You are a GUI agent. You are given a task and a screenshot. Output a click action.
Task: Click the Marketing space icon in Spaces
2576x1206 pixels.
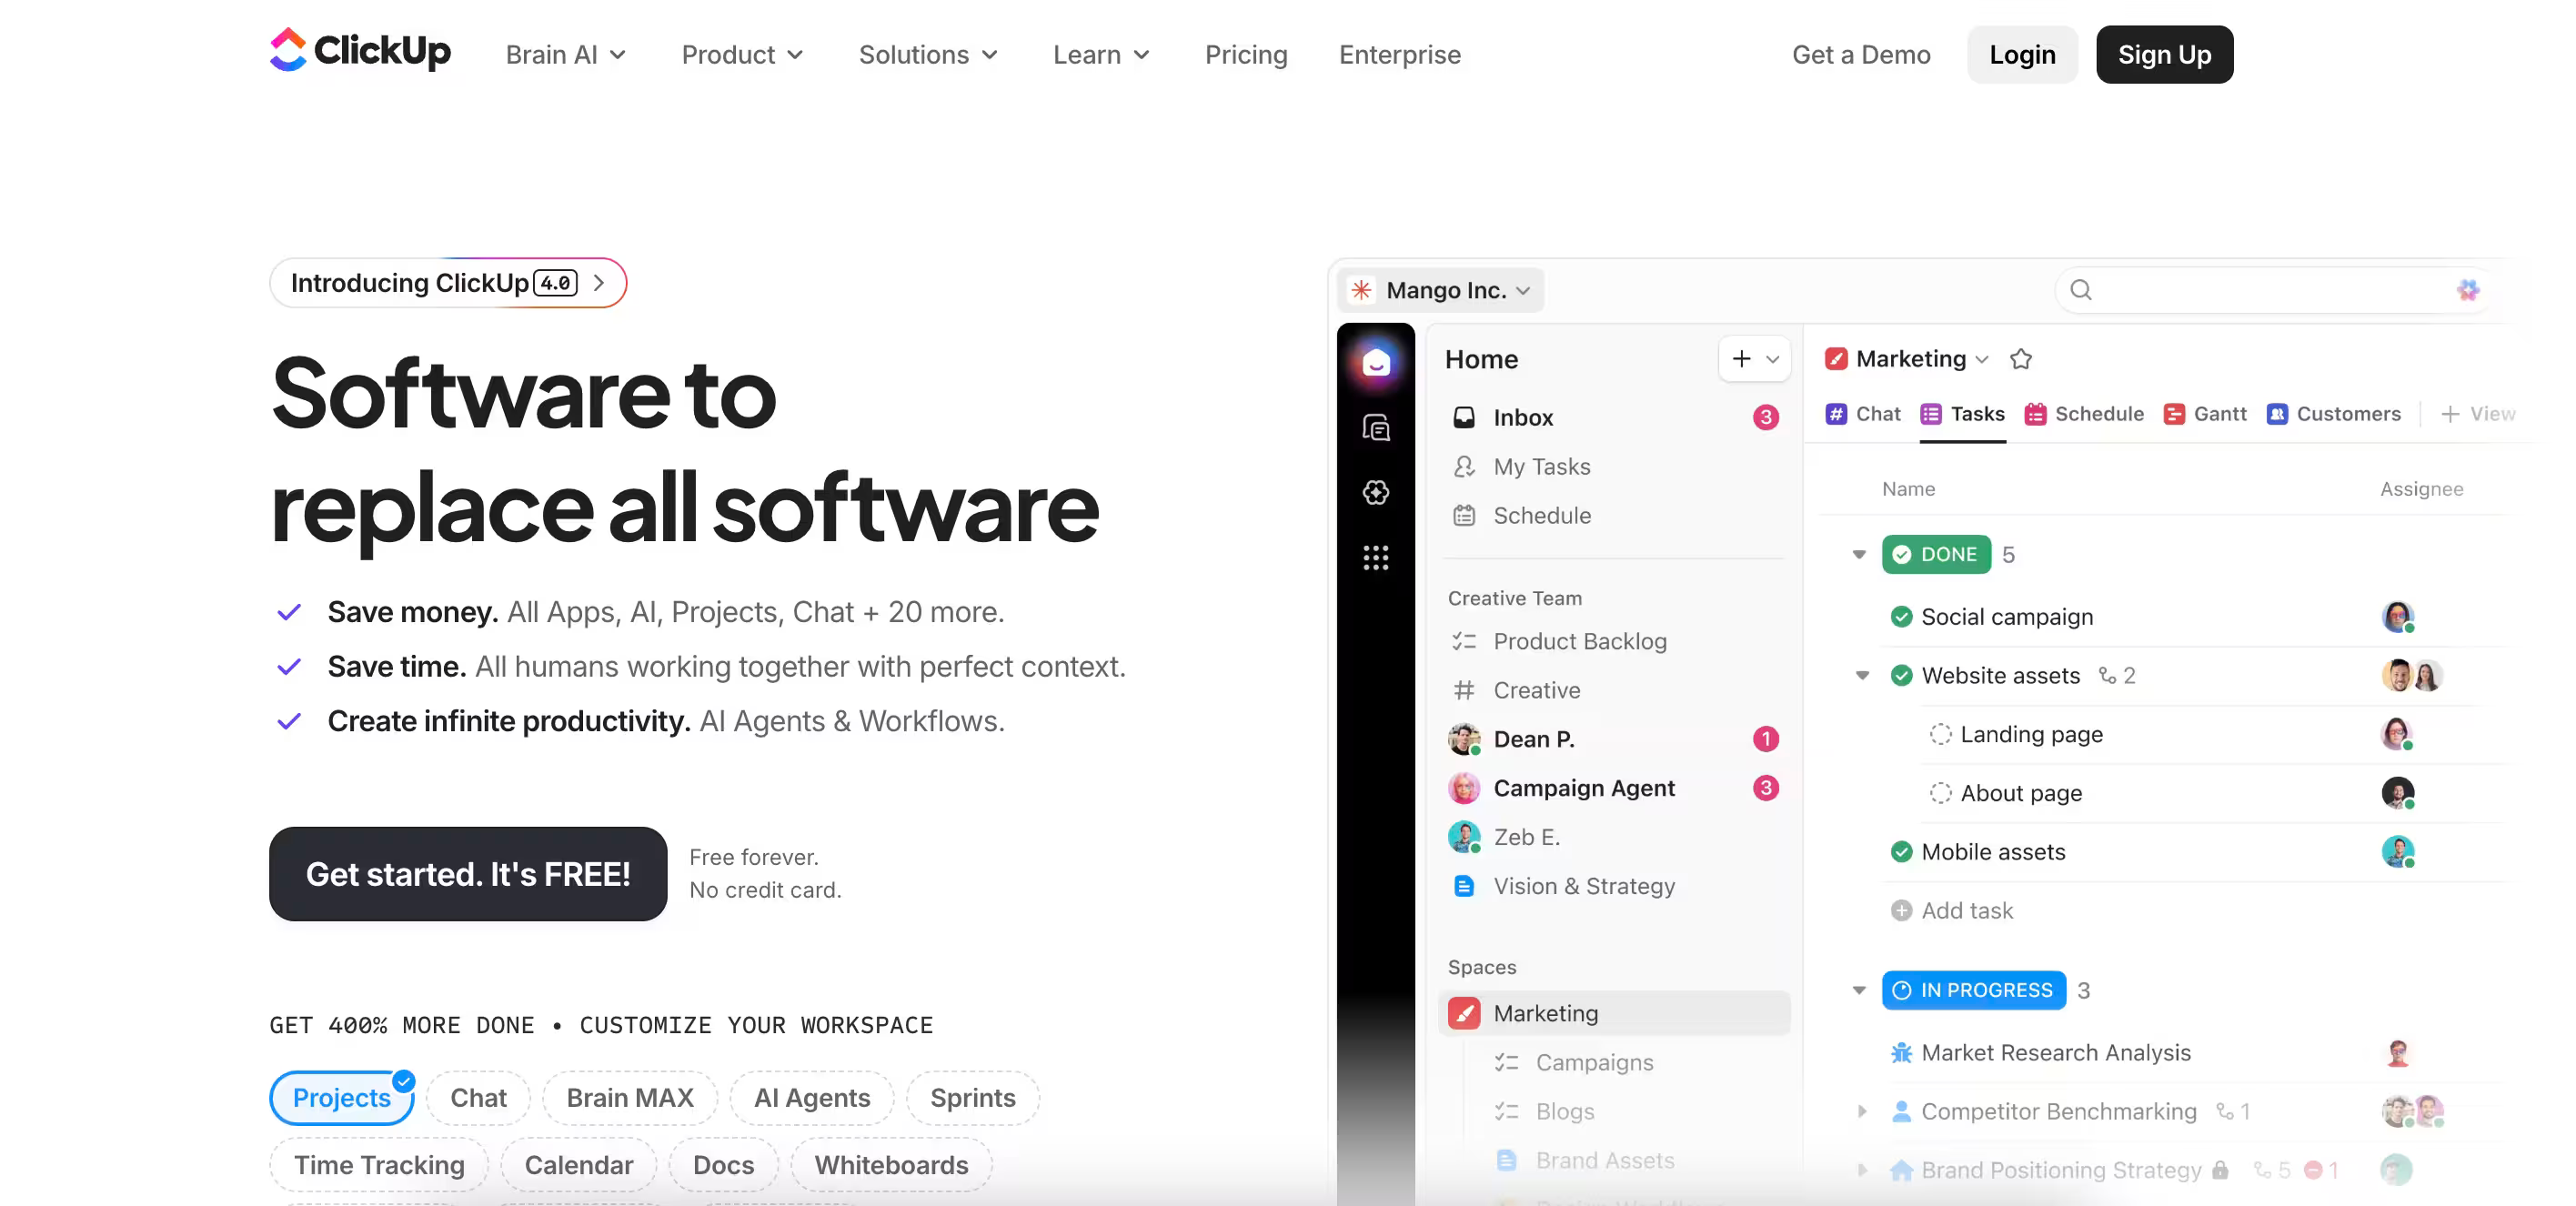coord(1464,1013)
